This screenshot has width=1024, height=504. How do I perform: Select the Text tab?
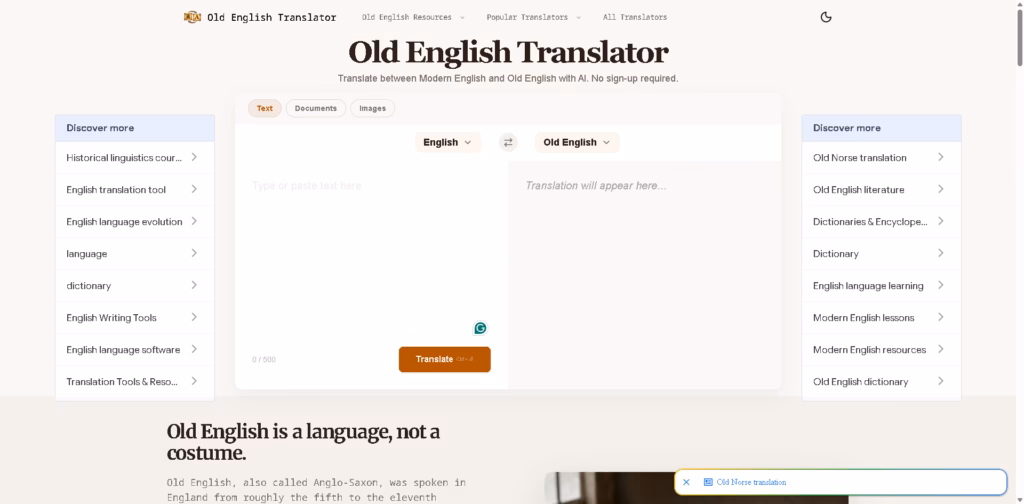point(264,108)
